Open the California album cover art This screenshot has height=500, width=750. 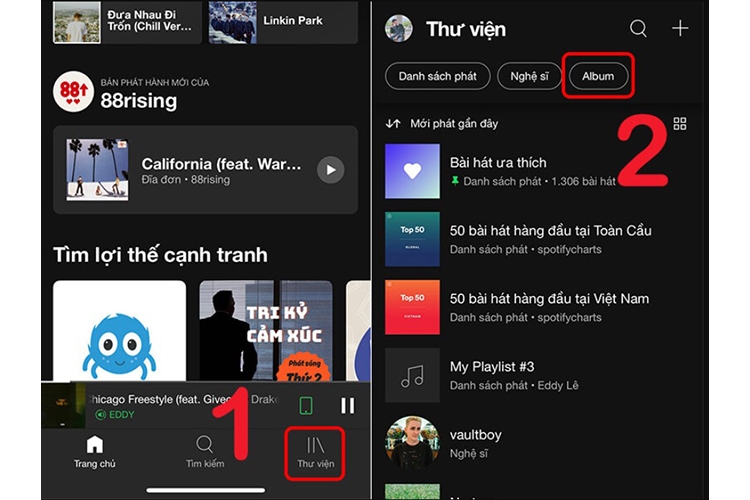pyautogui.click(x=97, y=169)
